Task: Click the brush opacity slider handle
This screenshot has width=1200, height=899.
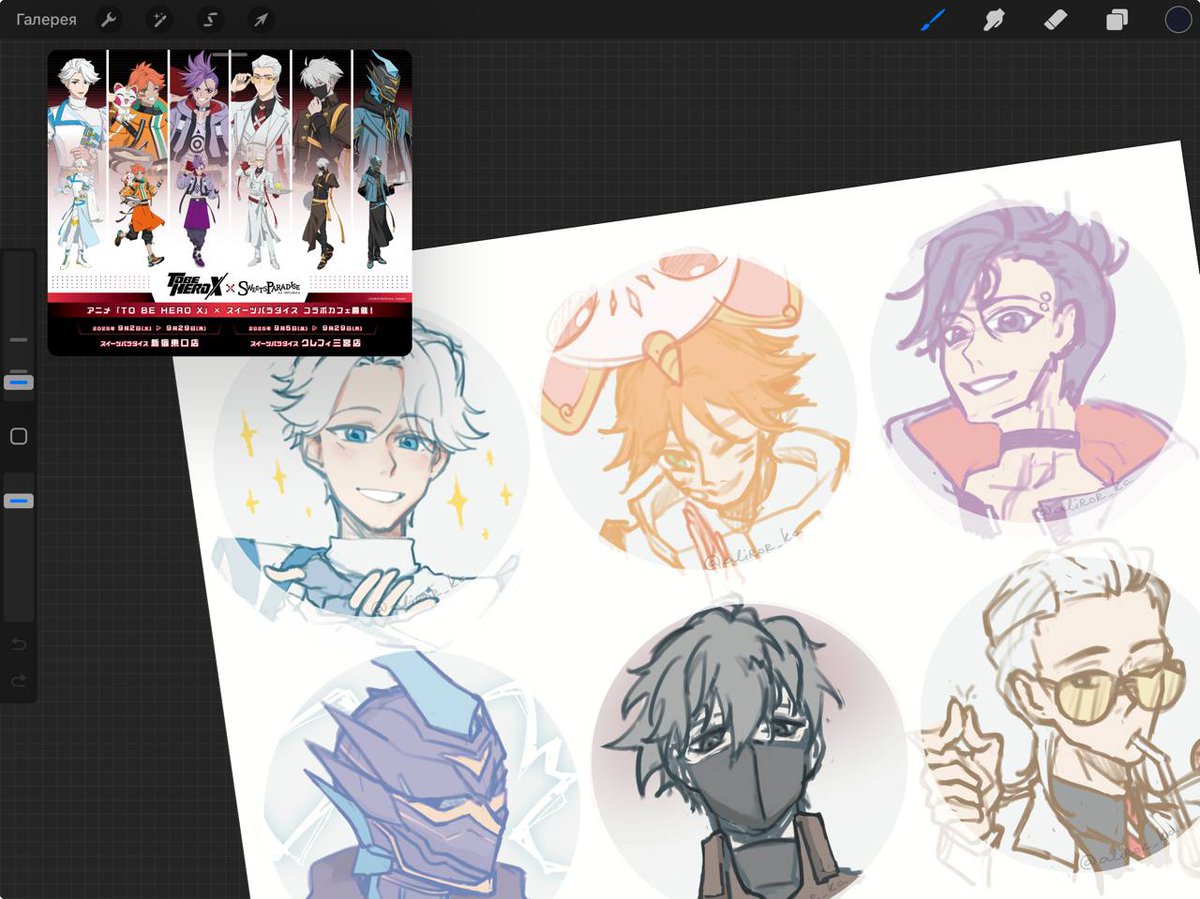Action: click(19, 500)
